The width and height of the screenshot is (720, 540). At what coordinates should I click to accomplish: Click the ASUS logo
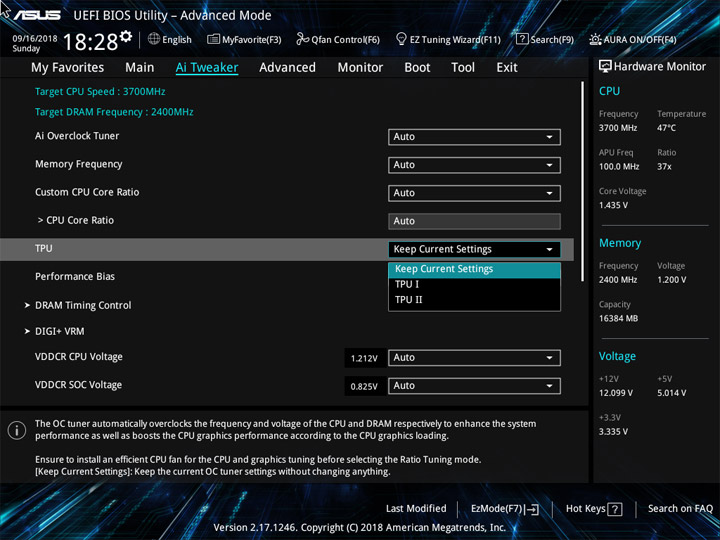37,15
